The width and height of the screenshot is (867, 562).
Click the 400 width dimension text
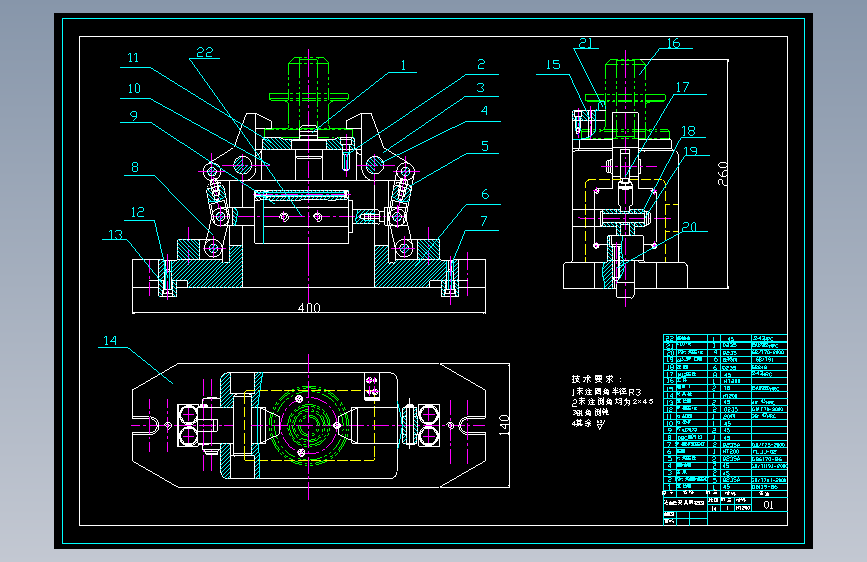[x=309, y=308]
